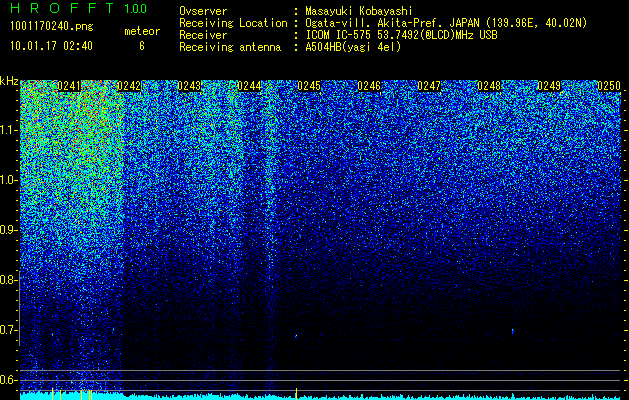Click the 0.8 frequency axis label
The image size is (629, 400).
click(x=9, y=280)
